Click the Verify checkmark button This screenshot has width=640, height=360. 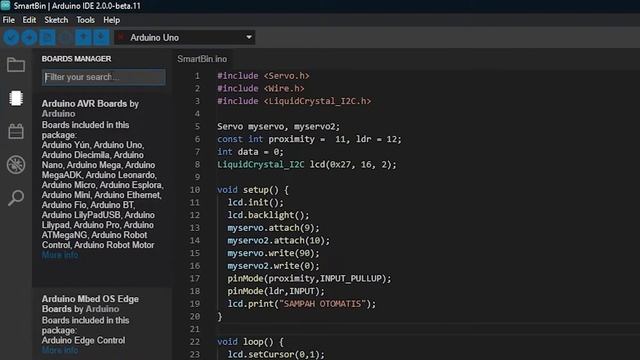(x=11, y=38)
